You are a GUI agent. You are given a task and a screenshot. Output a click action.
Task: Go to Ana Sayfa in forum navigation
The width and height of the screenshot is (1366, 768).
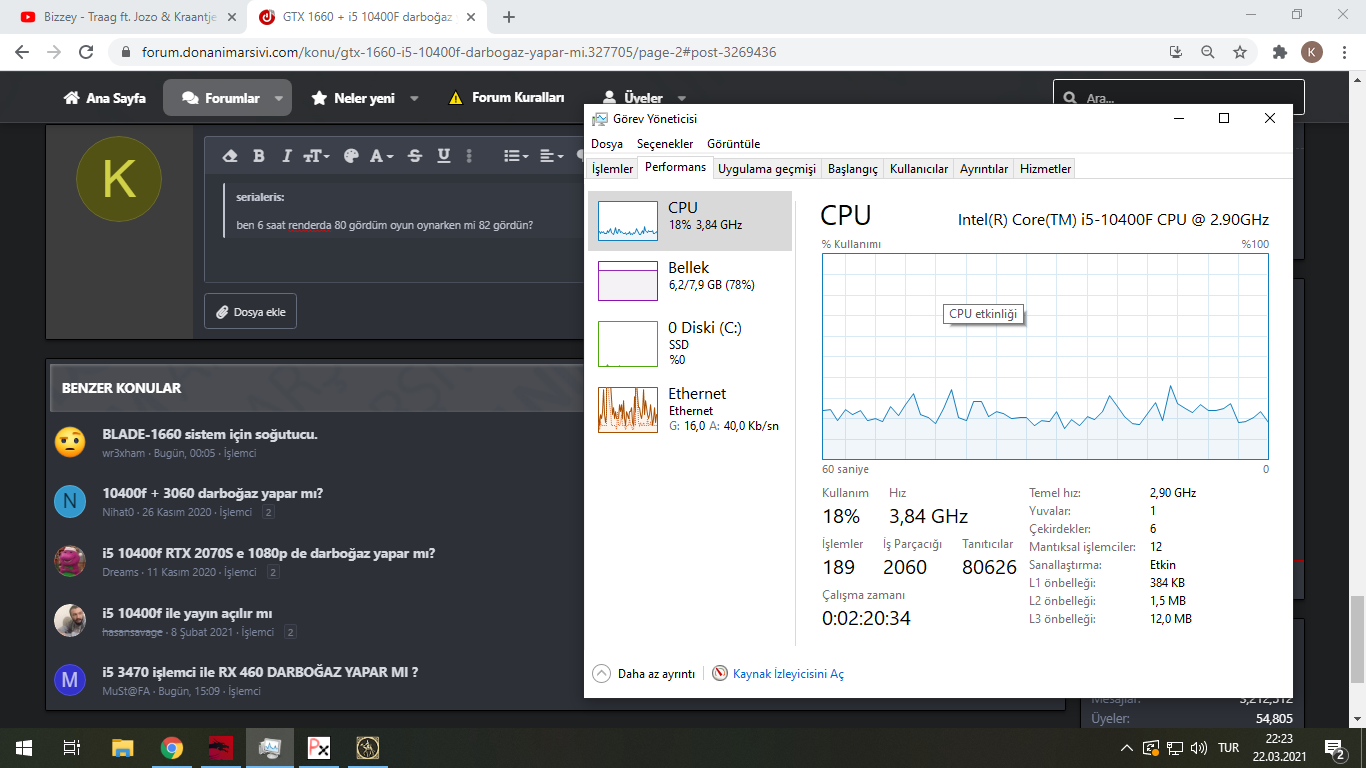pyautogui.click(x=104, y=98)
